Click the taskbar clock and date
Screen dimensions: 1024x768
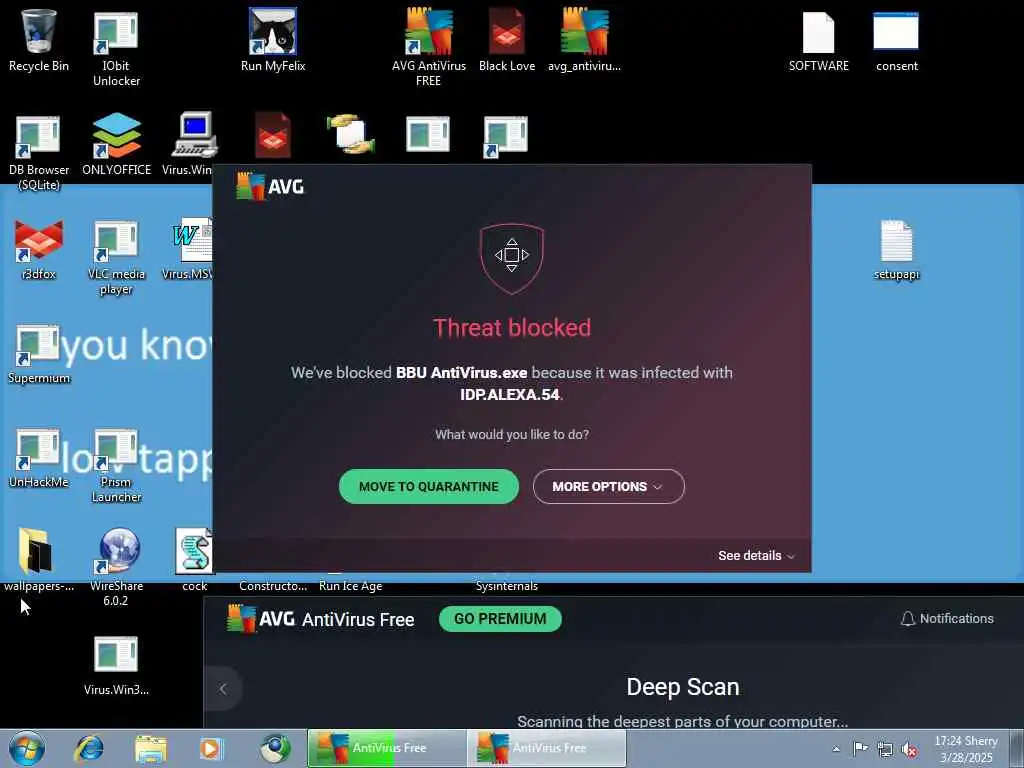[x=966, y=749]
